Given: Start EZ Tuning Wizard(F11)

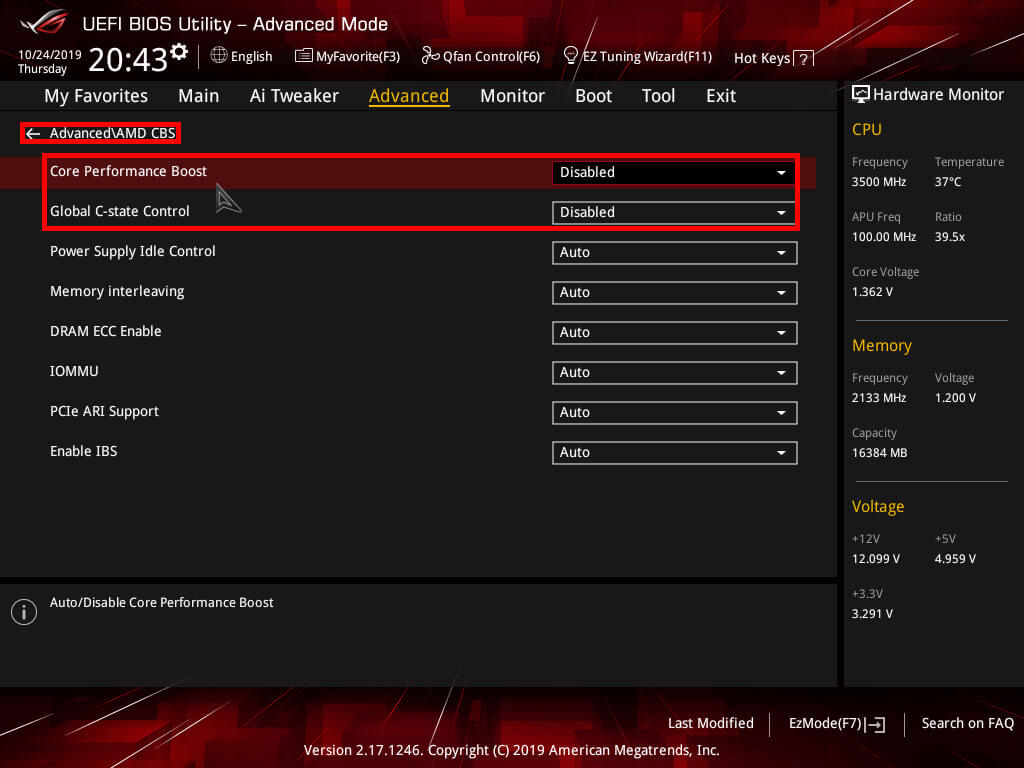Looking at the screenshot, I should (x=647, y=57).
